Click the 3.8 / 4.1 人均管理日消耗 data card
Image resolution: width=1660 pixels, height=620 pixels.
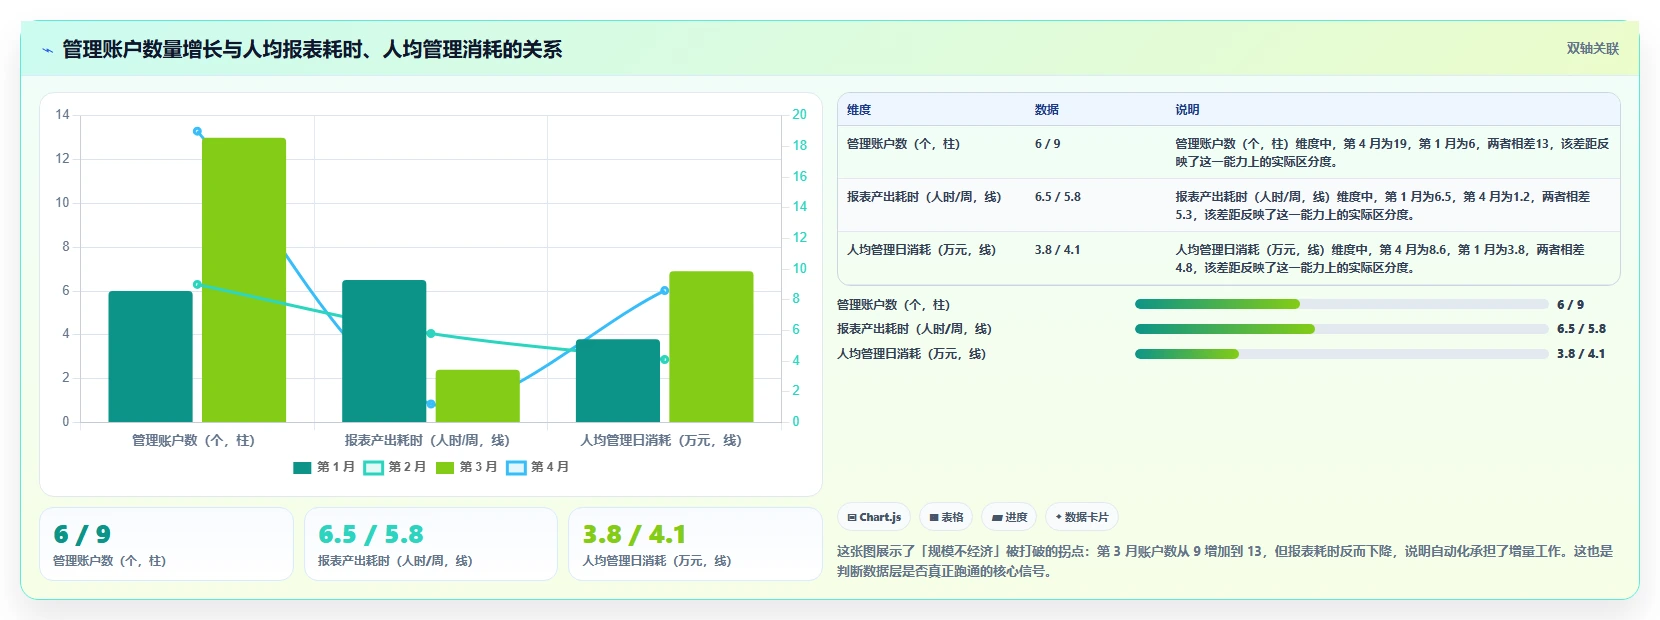pyautogui.click(x=695, y=544)
